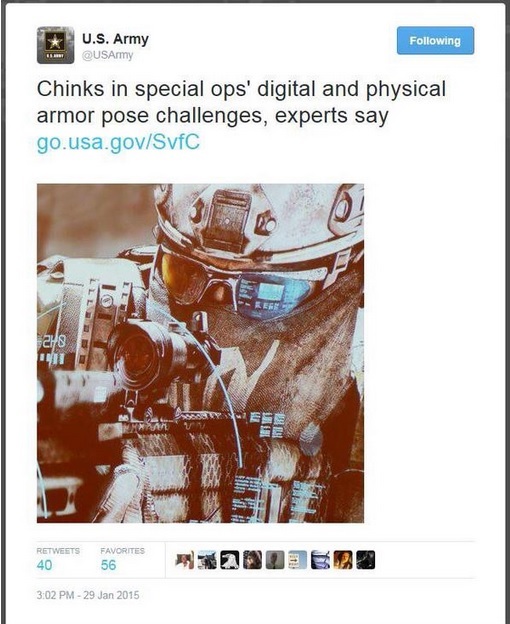Open the last dark retweeter avatar
The width and height of the screenshot is (510, 624).
(x=366, y=560)
